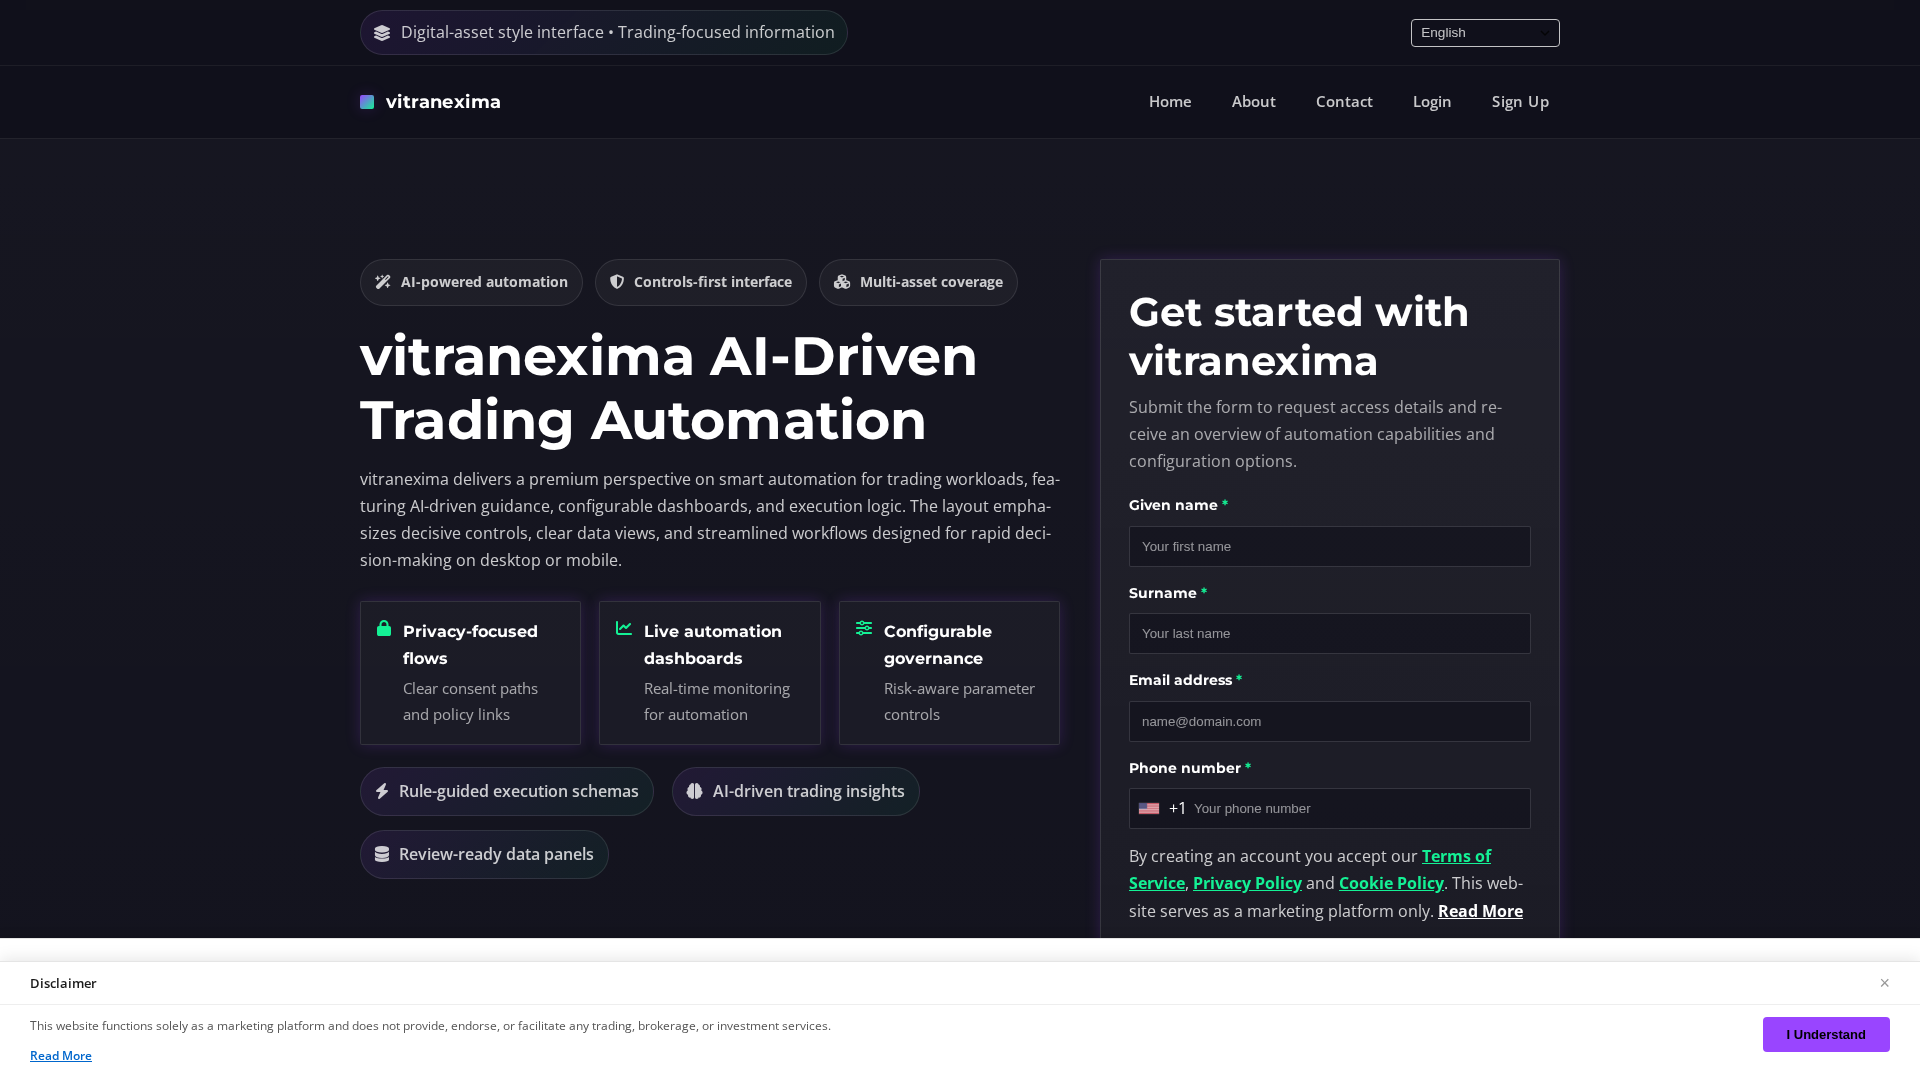Click the 'vitranexima AI-Driven Trading Automation' headline

[669, 387]
